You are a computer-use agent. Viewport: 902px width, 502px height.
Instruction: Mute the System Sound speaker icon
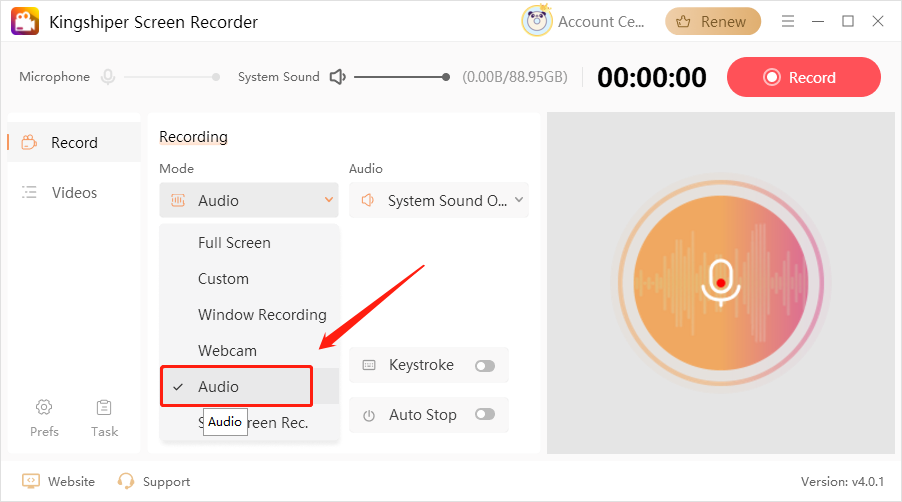coord(337,76)
